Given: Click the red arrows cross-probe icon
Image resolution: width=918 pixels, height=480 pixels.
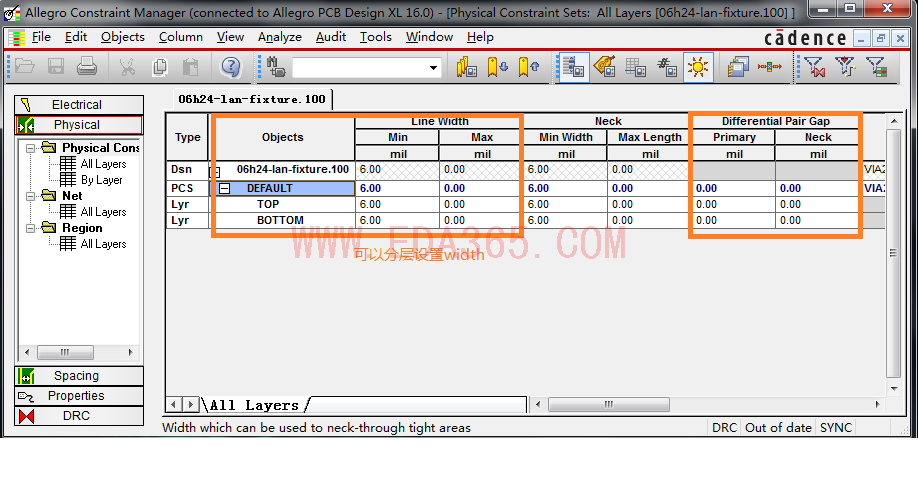Looking at the screenshot, I should [x=770, y=67].
